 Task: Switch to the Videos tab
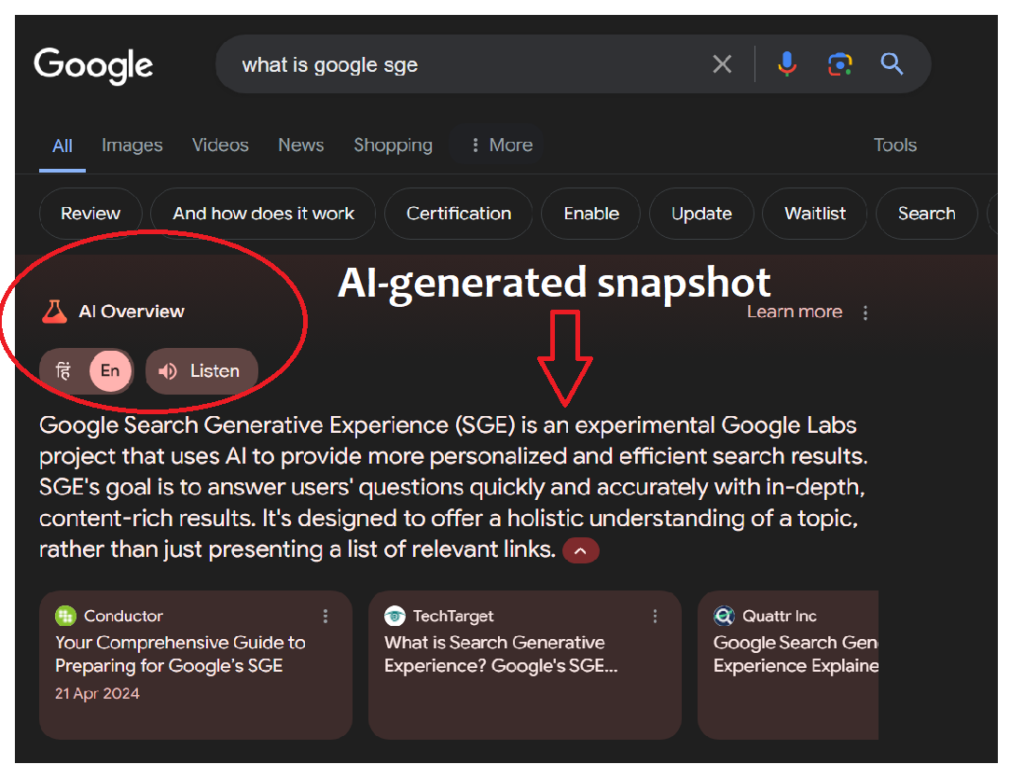220,145
